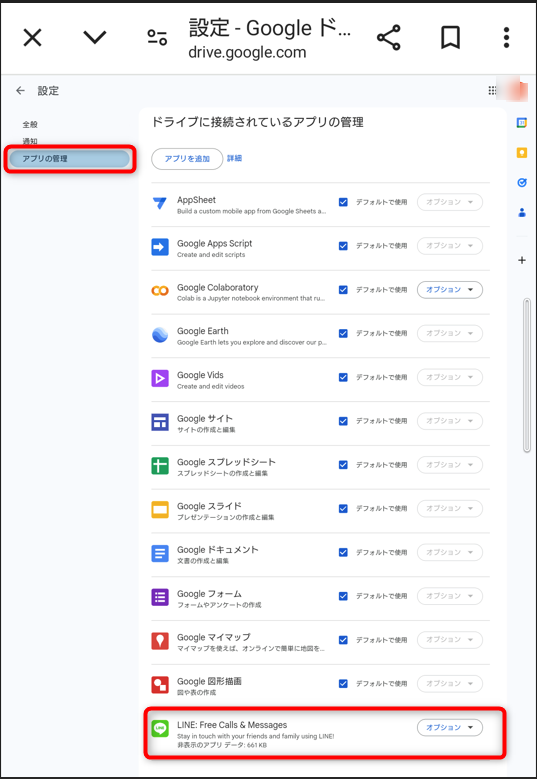
Task: Click the Google マイマップ icon
Action: pyautogui.click(x=160, y=641)
